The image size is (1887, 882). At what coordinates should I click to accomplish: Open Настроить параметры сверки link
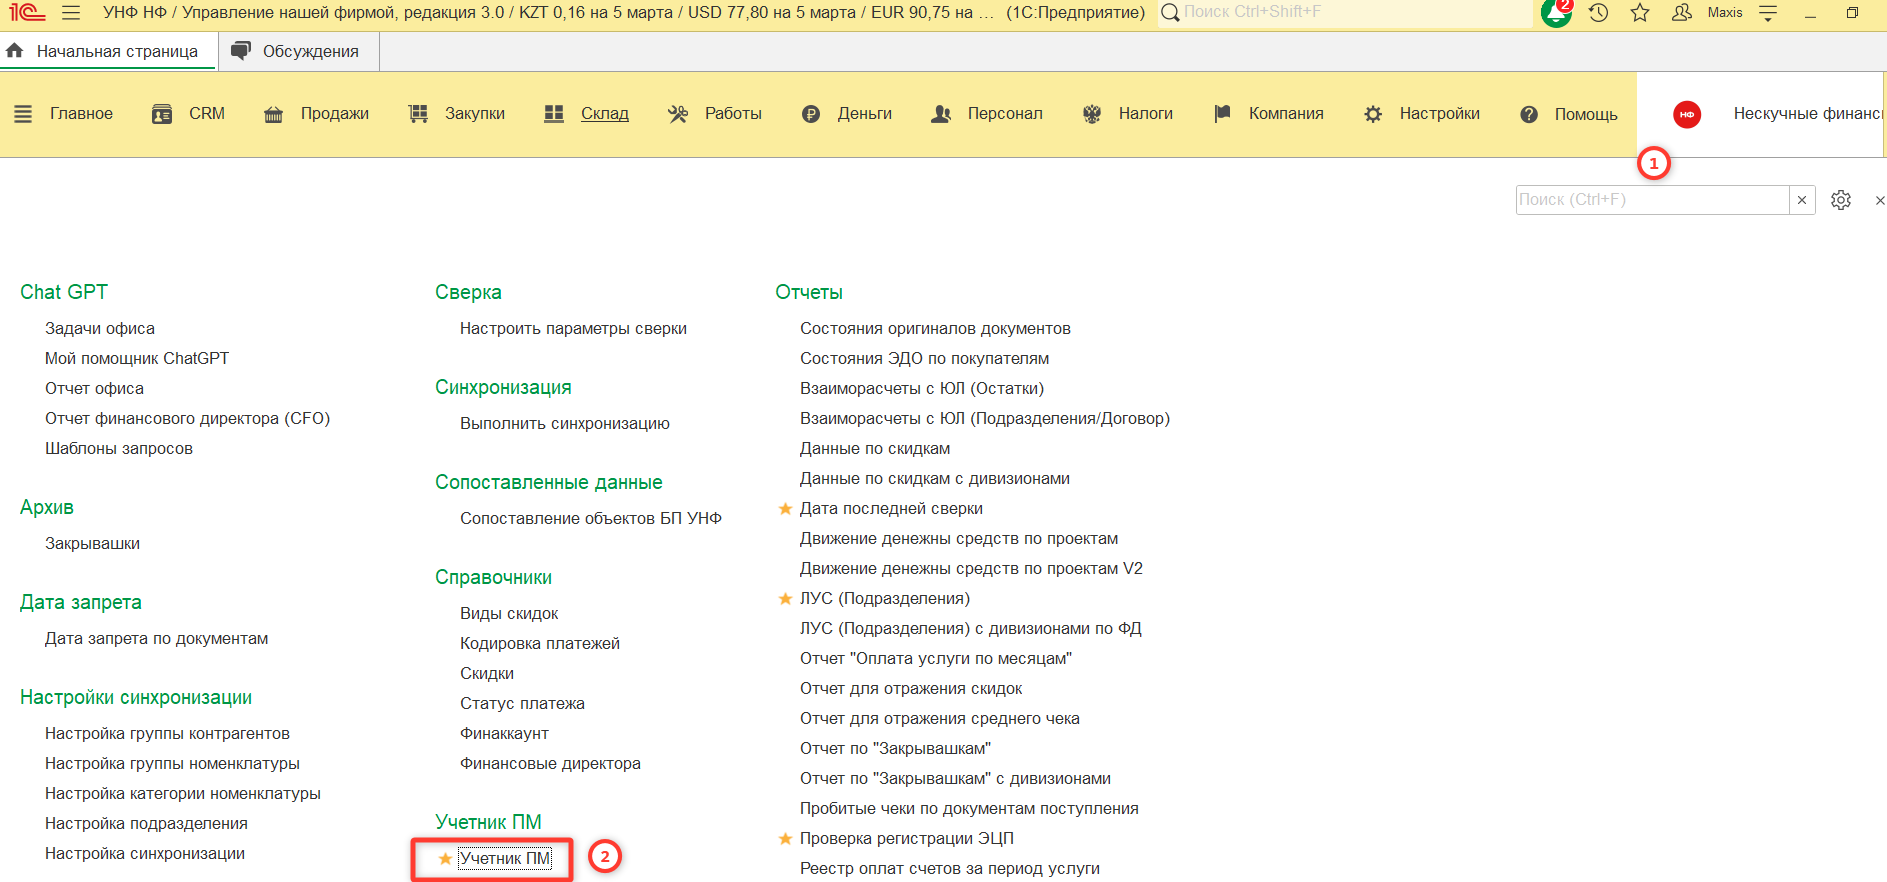click(573, 329)
